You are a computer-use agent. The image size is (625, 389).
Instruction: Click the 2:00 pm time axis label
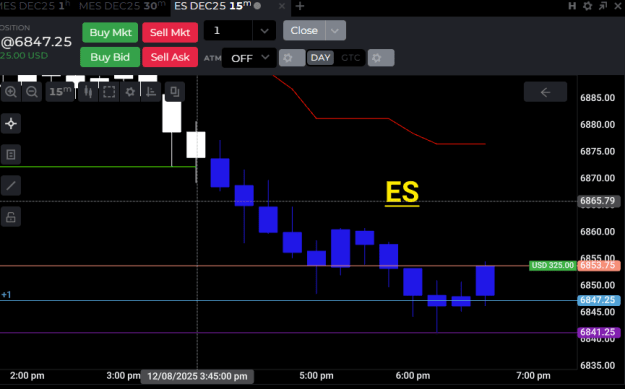pyautogui.click(x=27, y=376)
